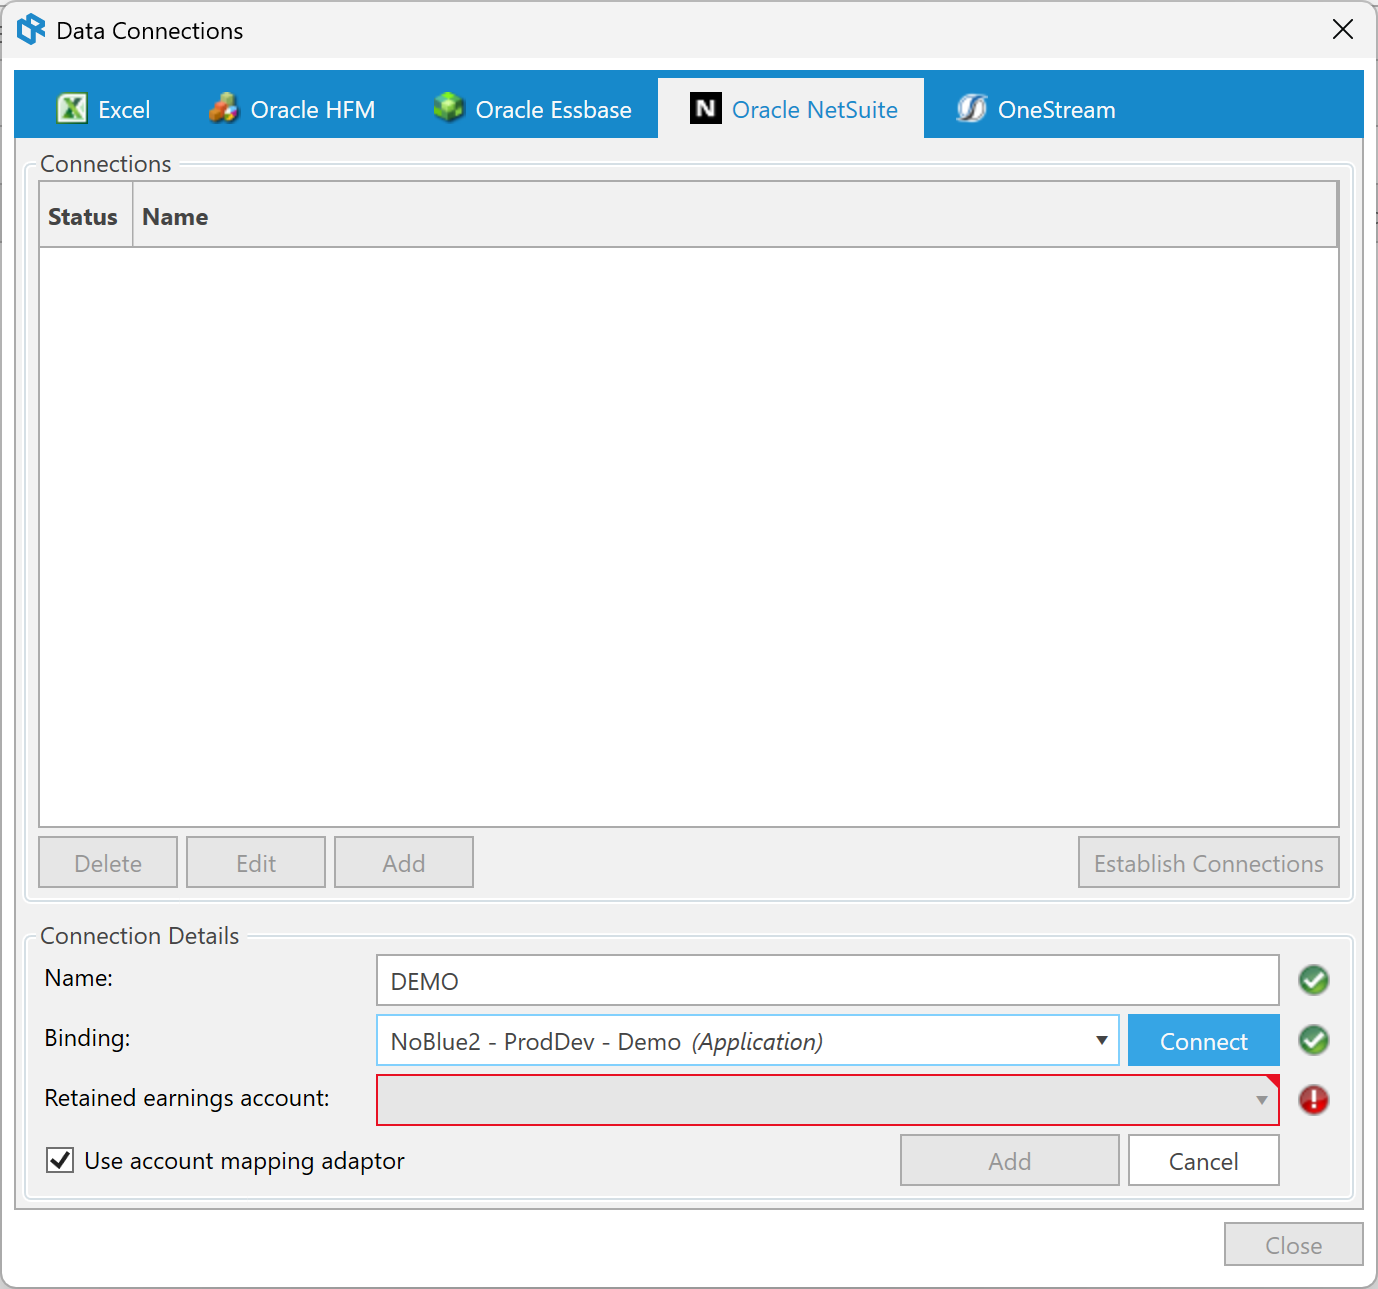Viewport: 1378px width, 1289px height.
Task: Click the Edit connection button
Action: click(x=256, y=862)
